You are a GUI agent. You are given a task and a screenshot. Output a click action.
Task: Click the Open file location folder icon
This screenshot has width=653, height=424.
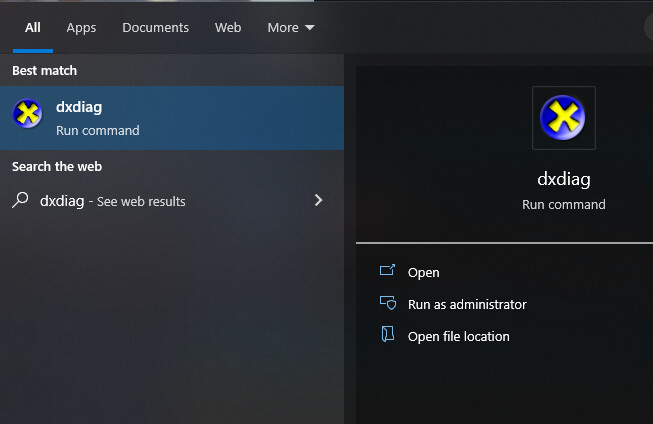click(388, 334)
